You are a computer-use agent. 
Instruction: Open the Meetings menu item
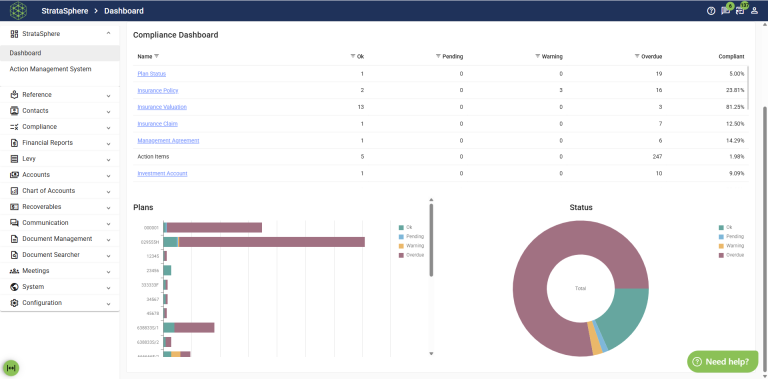60,271
